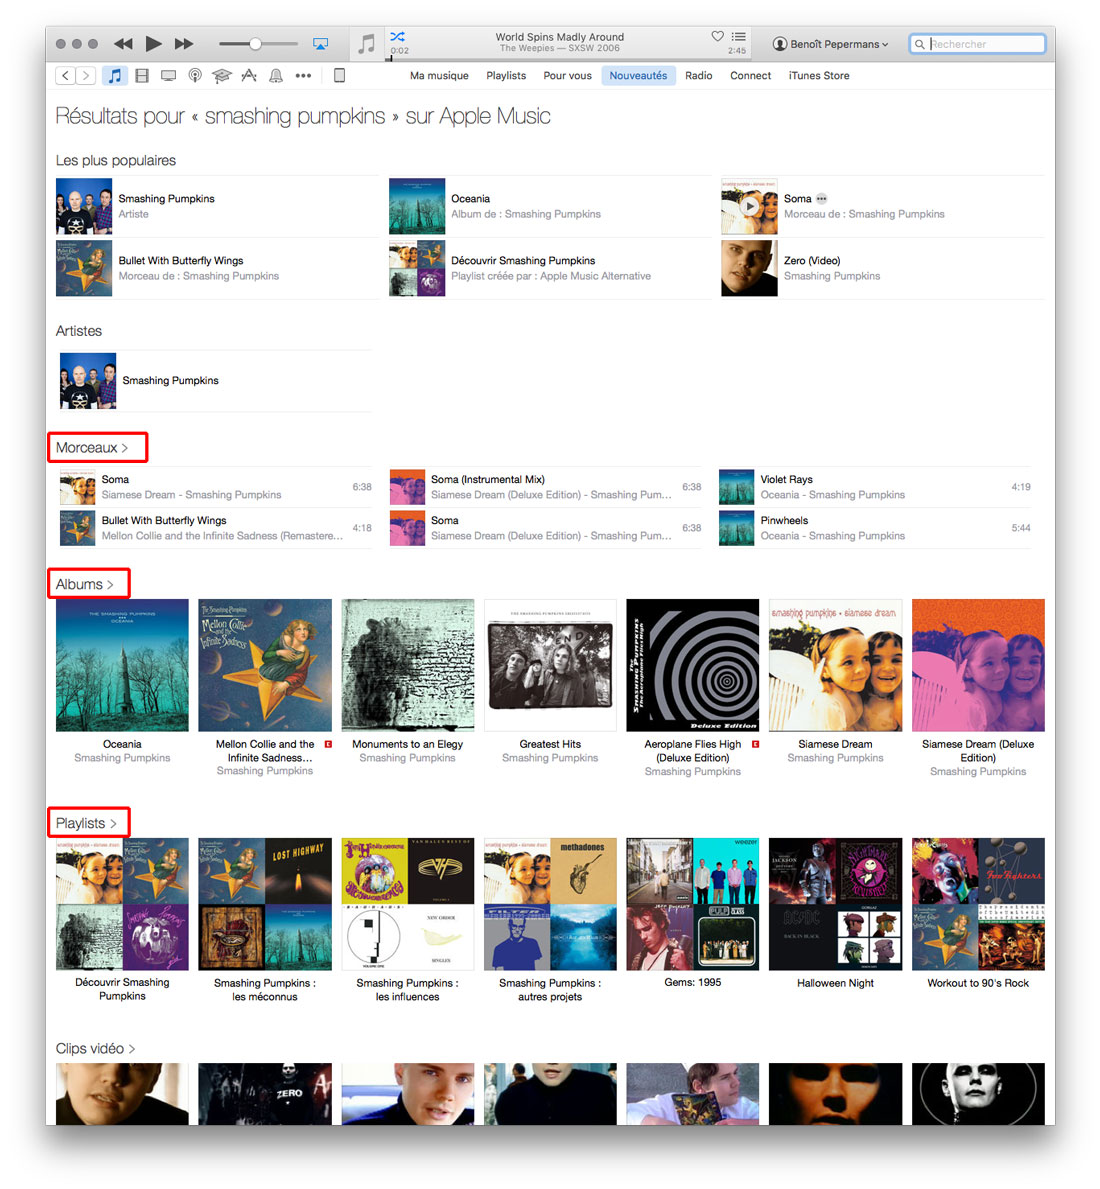Screen dimensions: 1100x1189
Task: Expand the Clips vidéo section
Action: pos(95,1049)
